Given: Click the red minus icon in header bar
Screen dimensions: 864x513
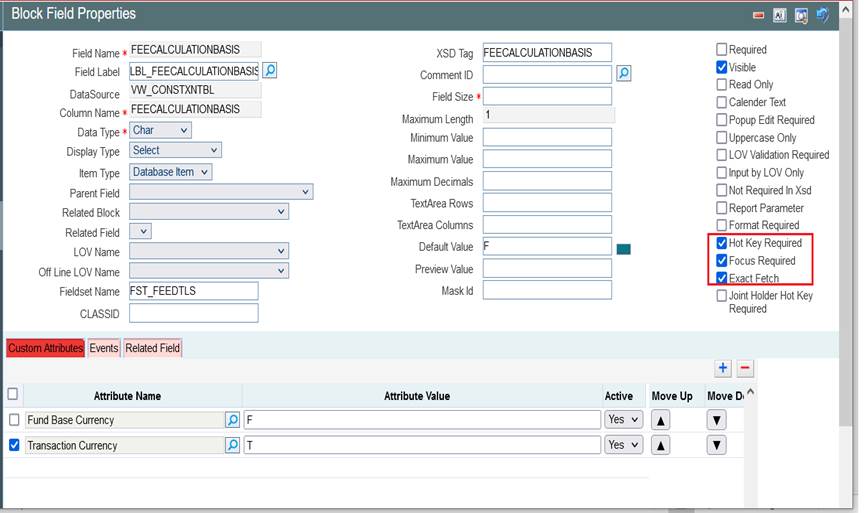Looking at the screenshot, I should tap(758, 15).
